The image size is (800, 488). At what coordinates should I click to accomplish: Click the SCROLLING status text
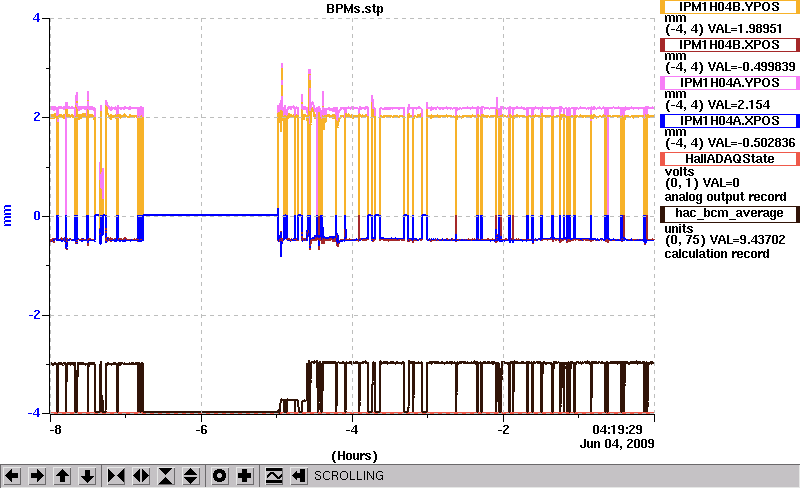coord(349,476)
